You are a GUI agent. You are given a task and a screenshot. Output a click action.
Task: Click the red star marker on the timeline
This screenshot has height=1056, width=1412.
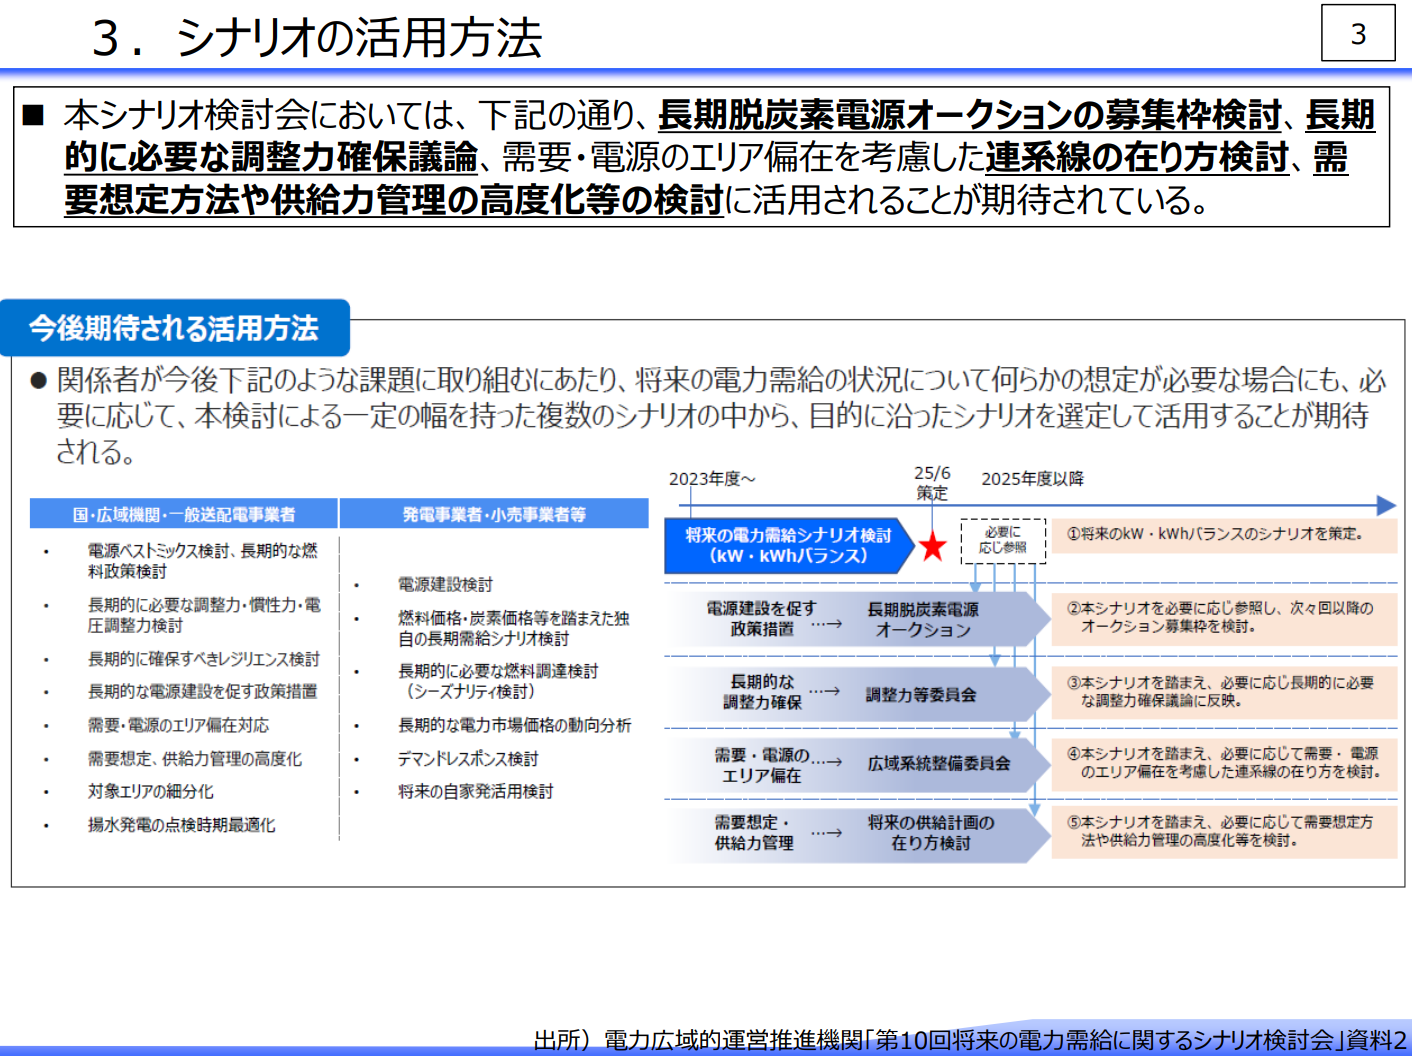[933, 546]
